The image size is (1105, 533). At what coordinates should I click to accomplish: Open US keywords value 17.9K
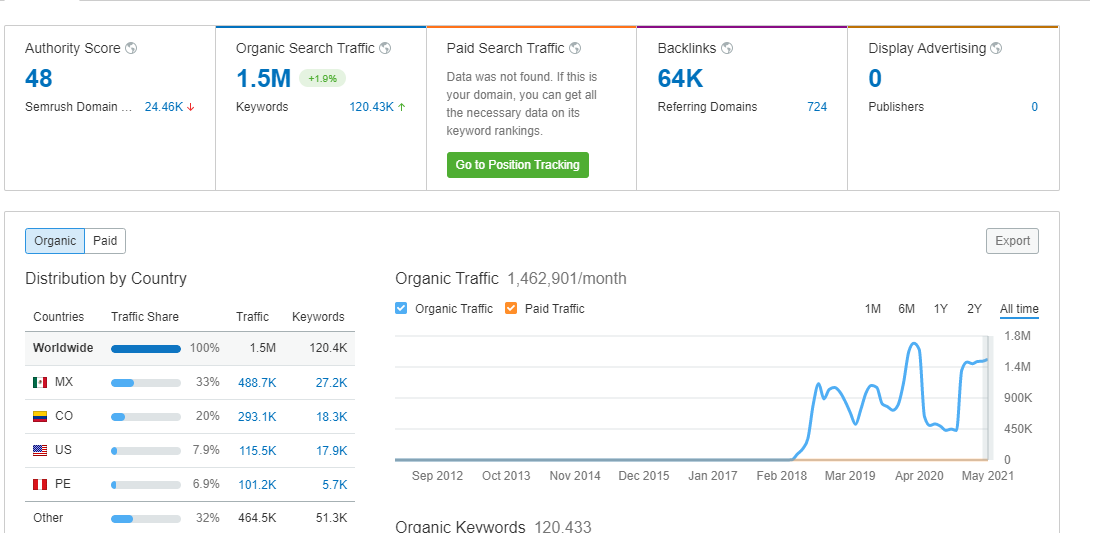[x=331, y=451]
